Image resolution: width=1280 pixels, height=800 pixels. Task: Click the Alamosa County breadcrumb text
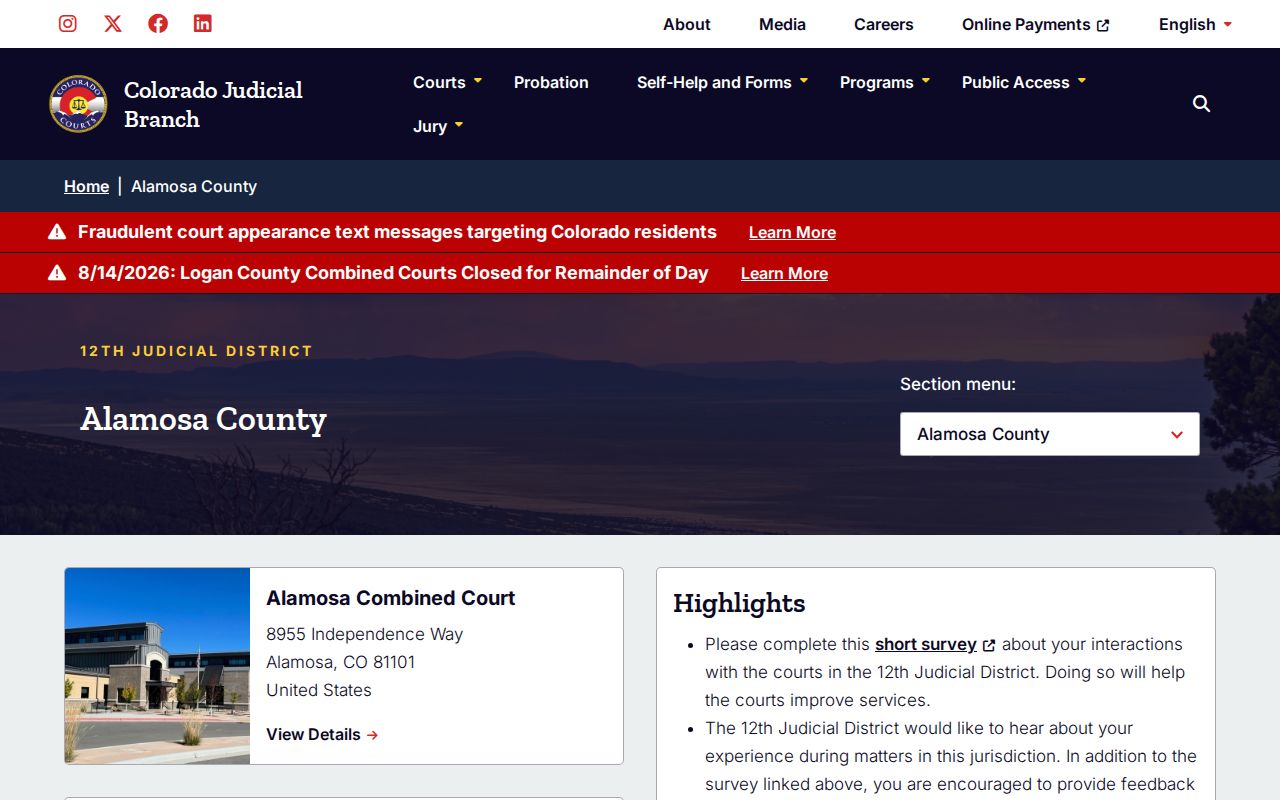coord(194,186)
